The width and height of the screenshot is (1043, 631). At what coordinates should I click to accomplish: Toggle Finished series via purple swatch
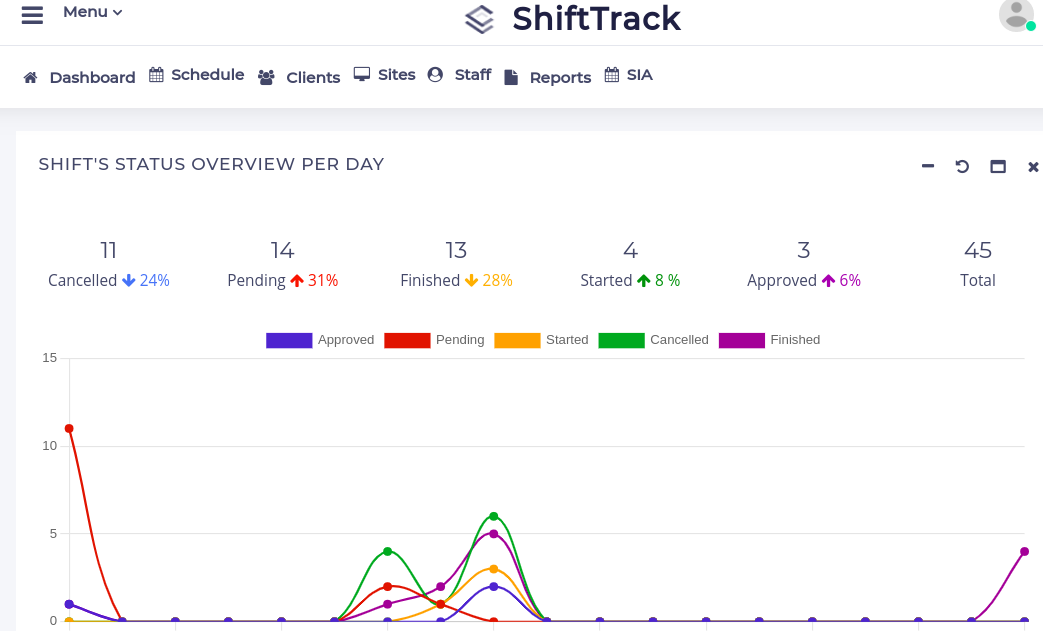742,340
